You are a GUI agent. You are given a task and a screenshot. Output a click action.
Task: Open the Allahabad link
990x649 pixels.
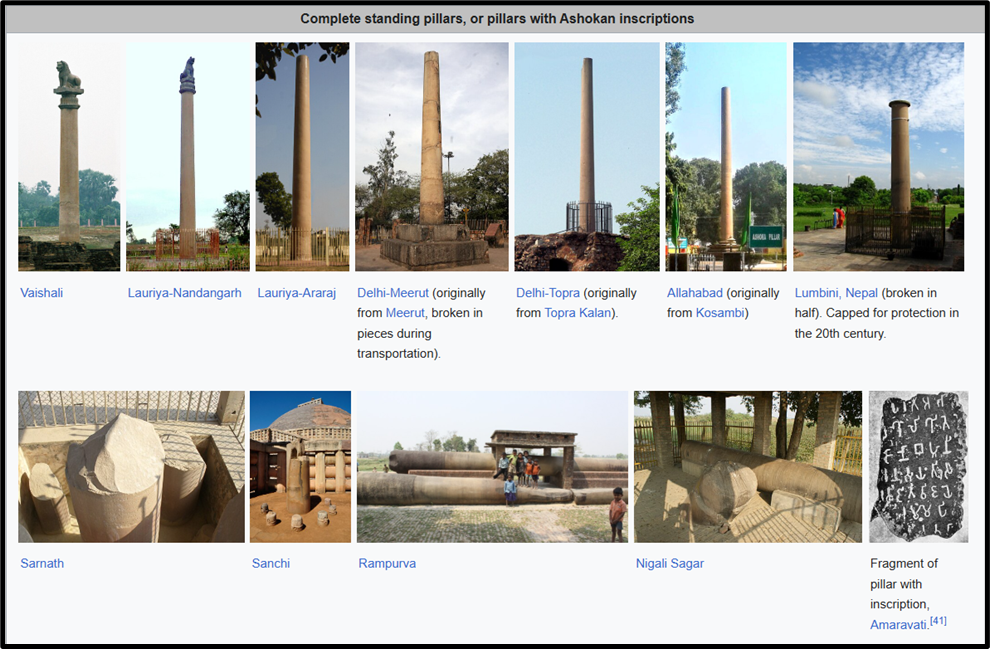coord(695,293)
